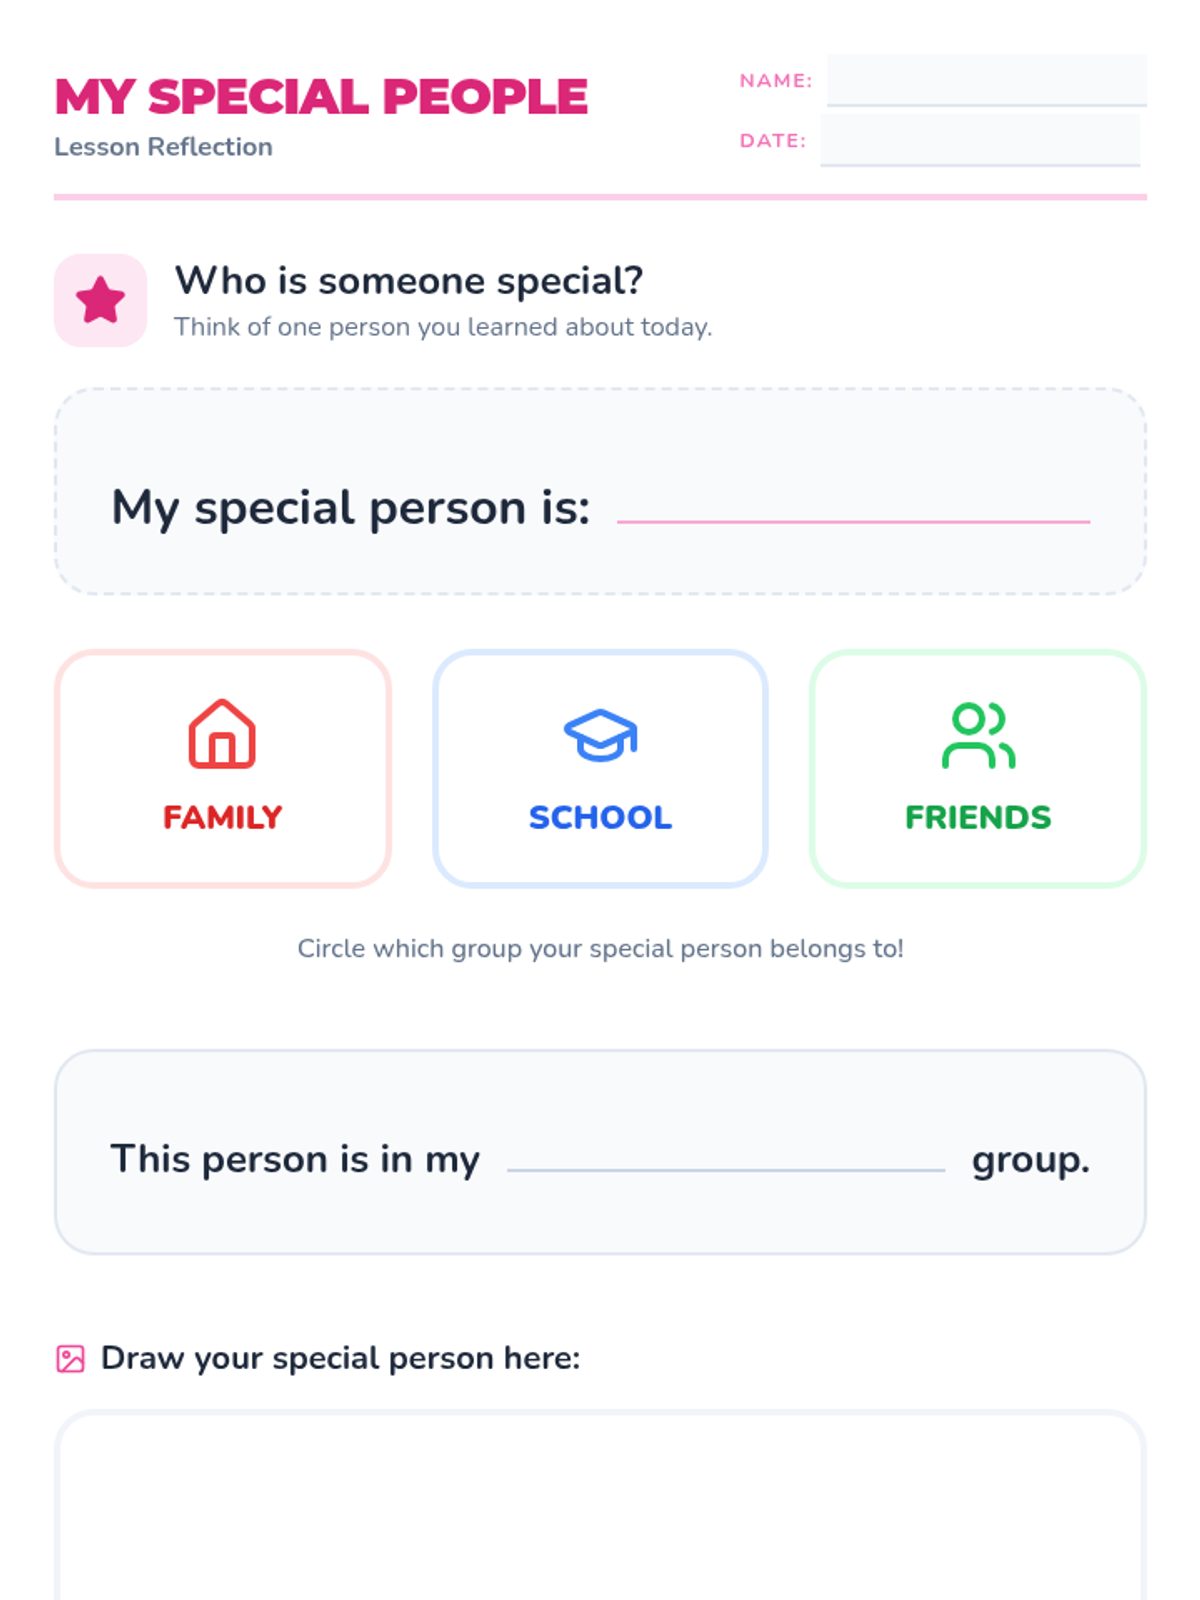The image size is (1200, 1600).
Task: Click the picture icon beside Draw prompt
Action: pyautogui.click(x=70, y=1359)
